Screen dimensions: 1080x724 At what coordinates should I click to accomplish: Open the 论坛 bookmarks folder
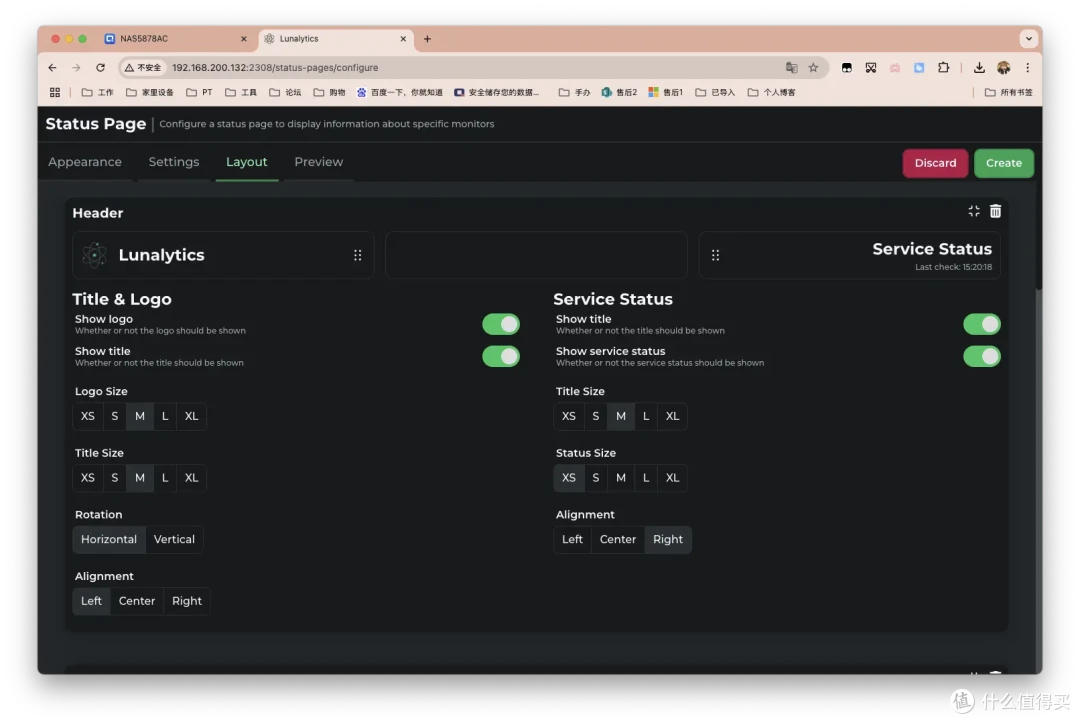coord(285,92)
